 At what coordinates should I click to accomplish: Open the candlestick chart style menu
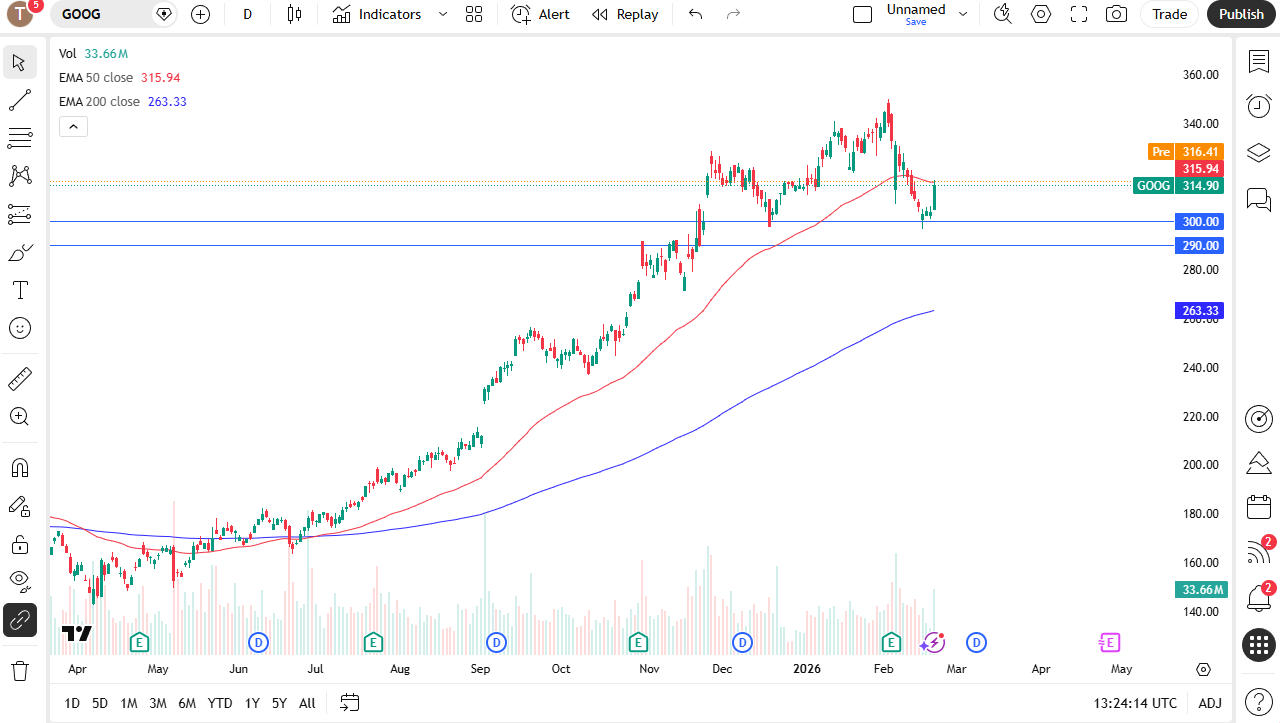pyautogui.click(x=294, y=14)
